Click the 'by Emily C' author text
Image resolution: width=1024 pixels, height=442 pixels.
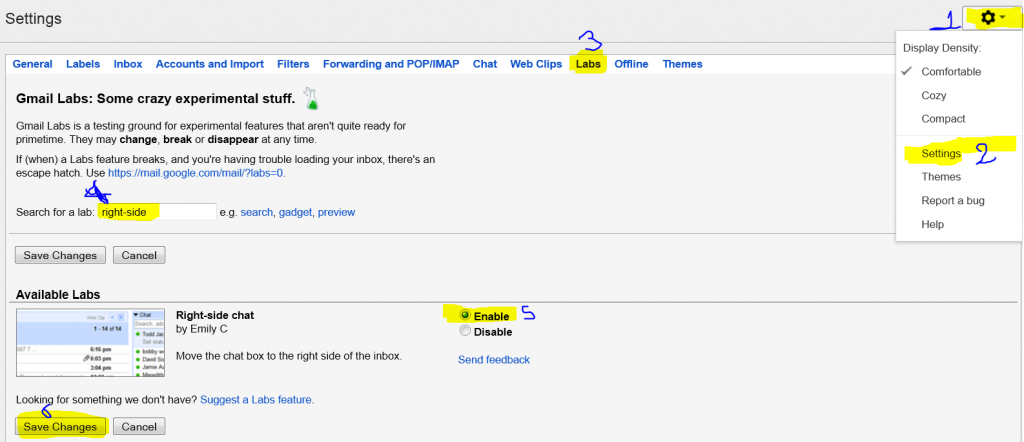click(x=202, y=329)
